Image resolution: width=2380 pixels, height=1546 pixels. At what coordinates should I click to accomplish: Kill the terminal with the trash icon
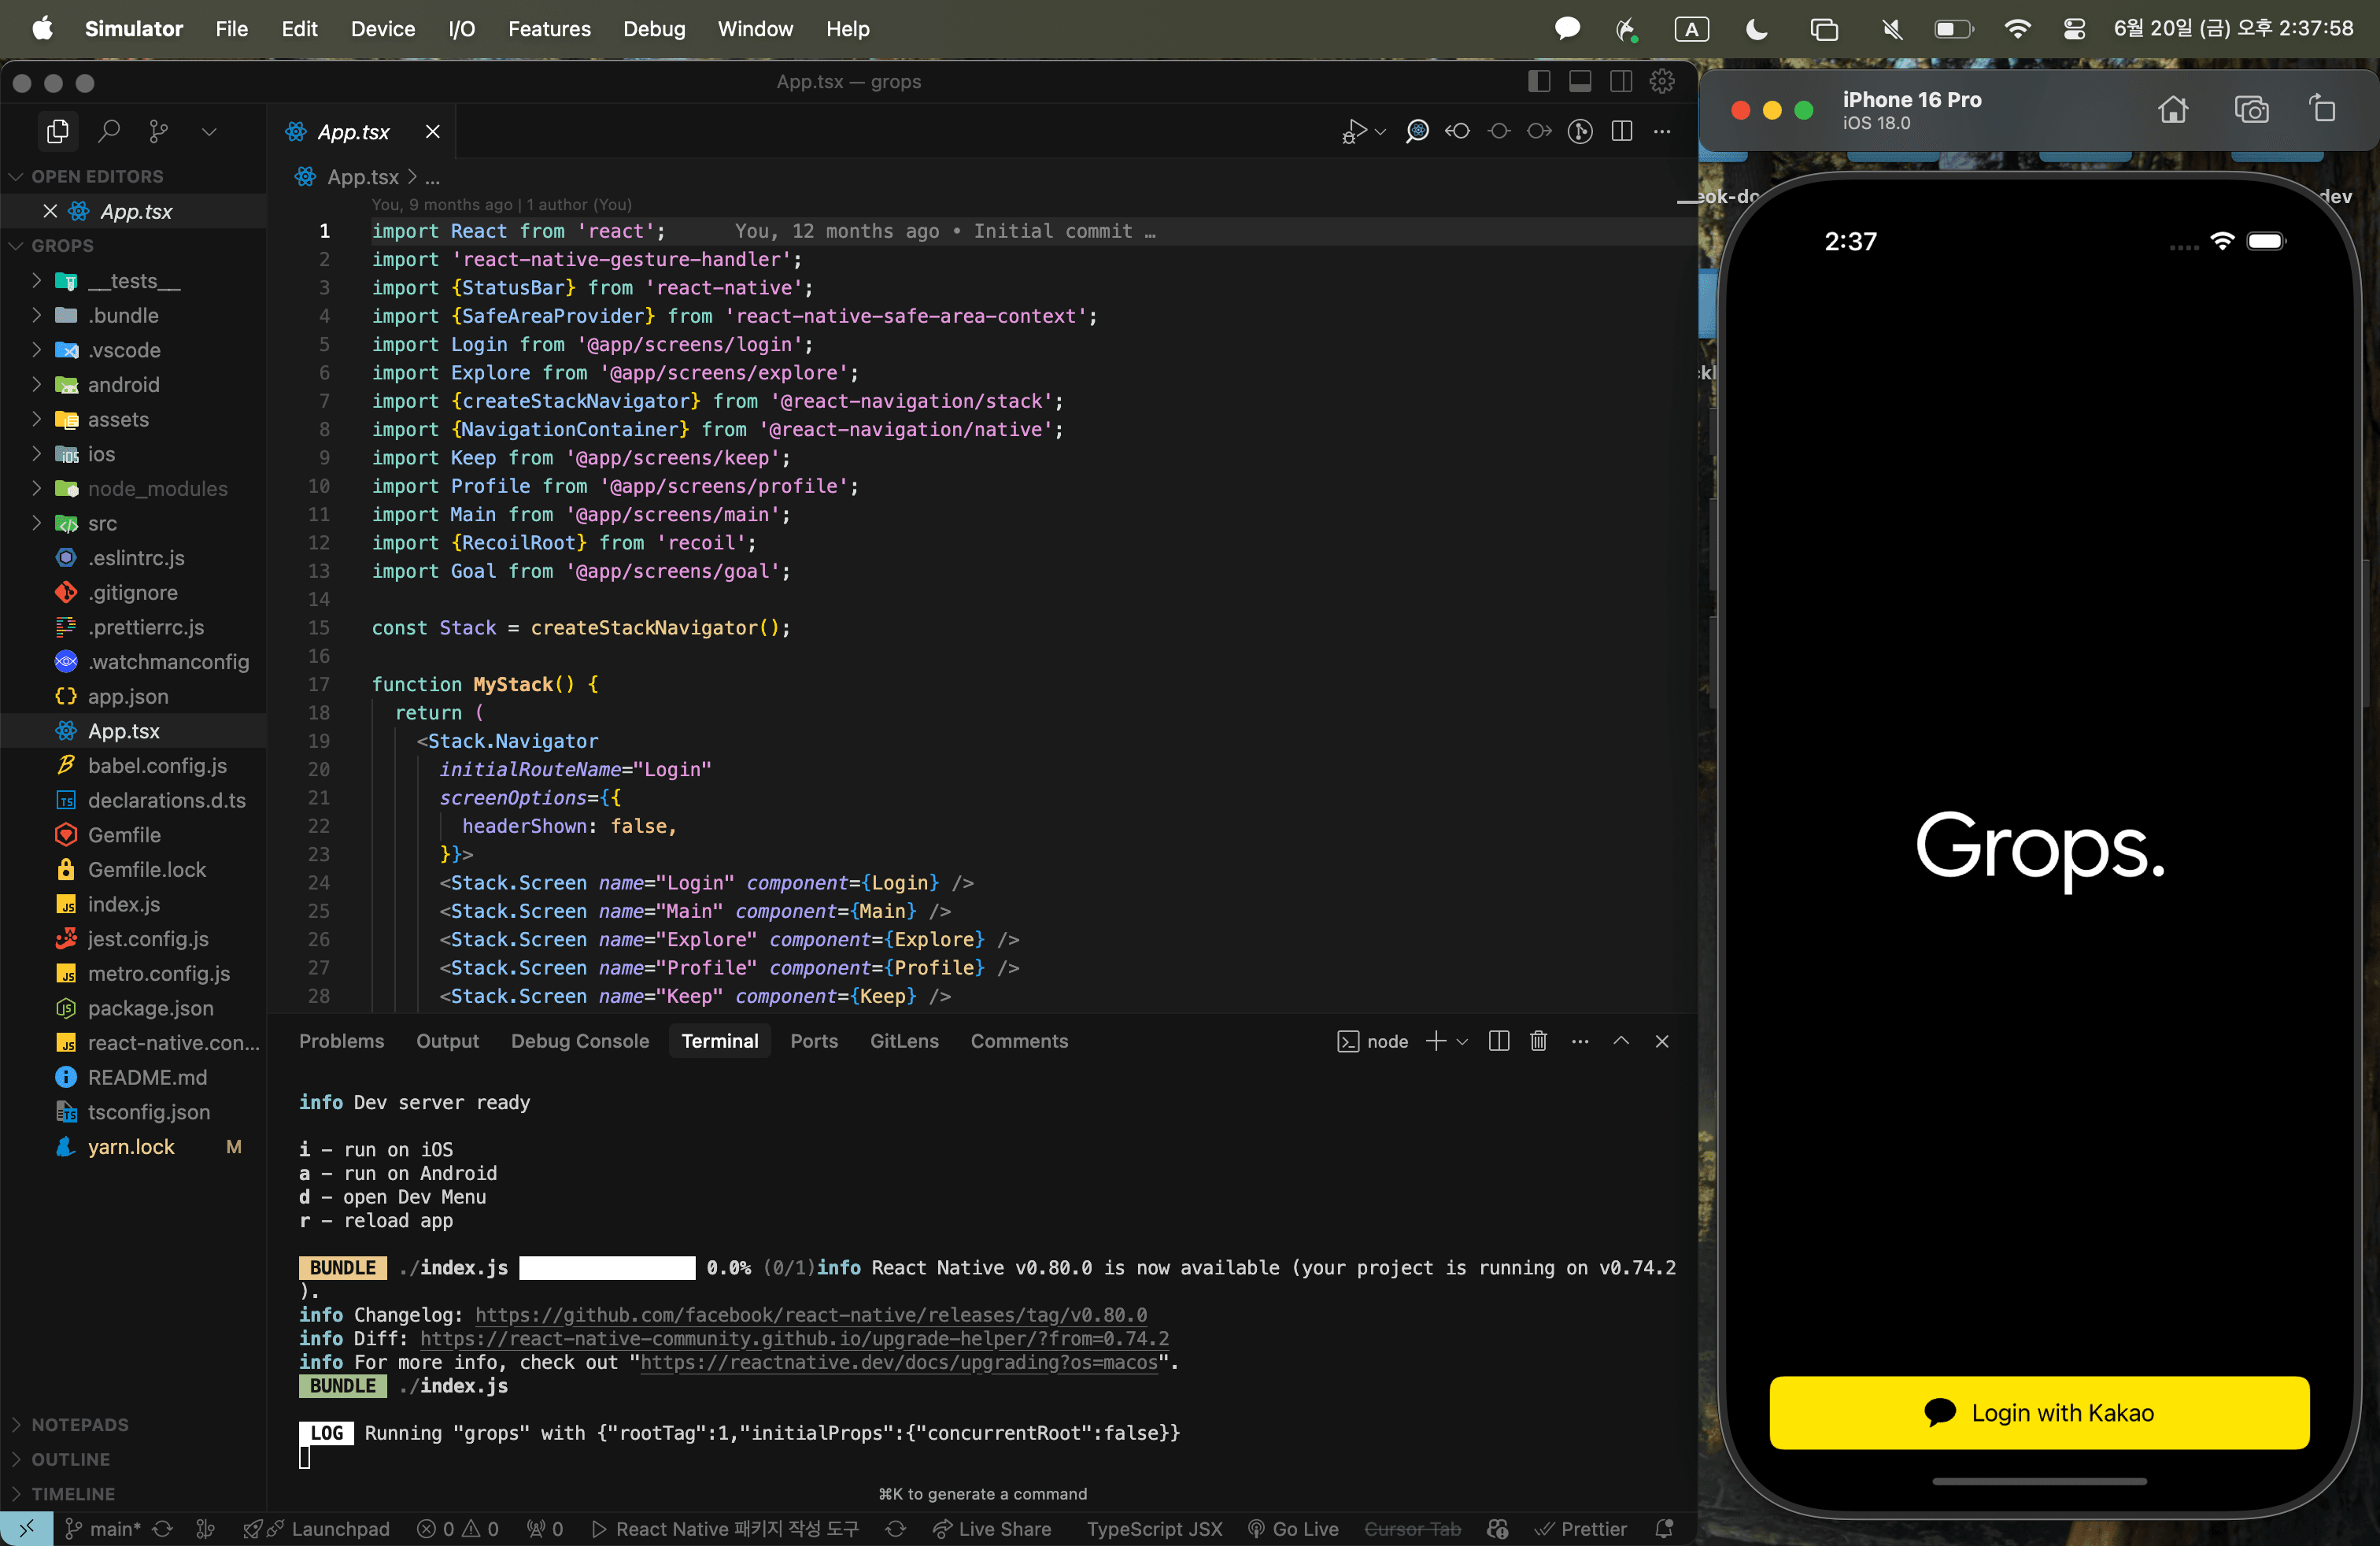pos(1538,1041)
